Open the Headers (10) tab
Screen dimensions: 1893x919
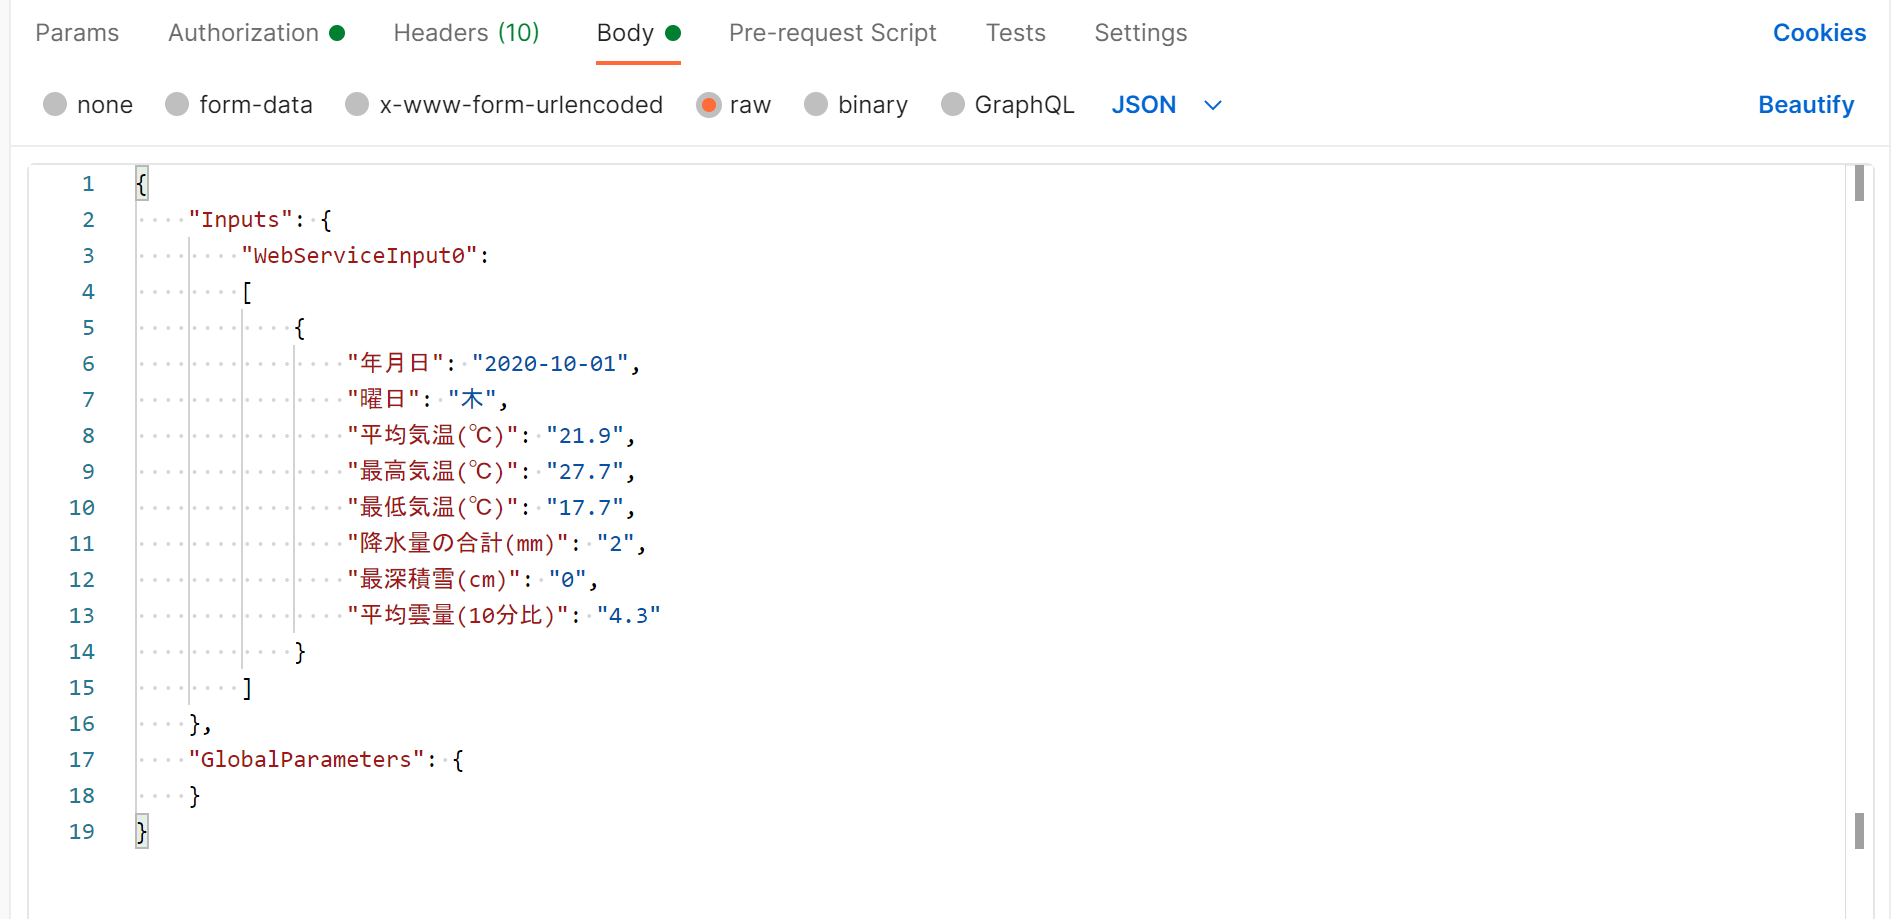tap(466, 33)
